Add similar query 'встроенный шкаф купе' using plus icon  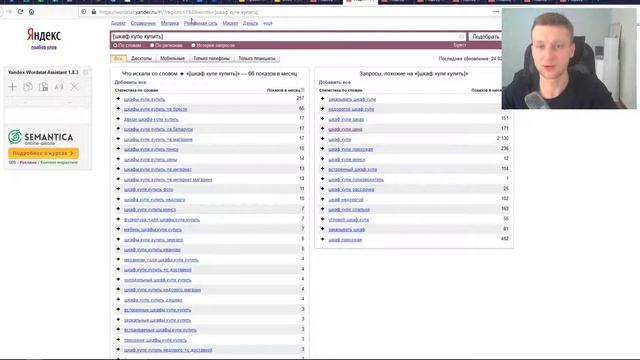[x=322, y=169]
